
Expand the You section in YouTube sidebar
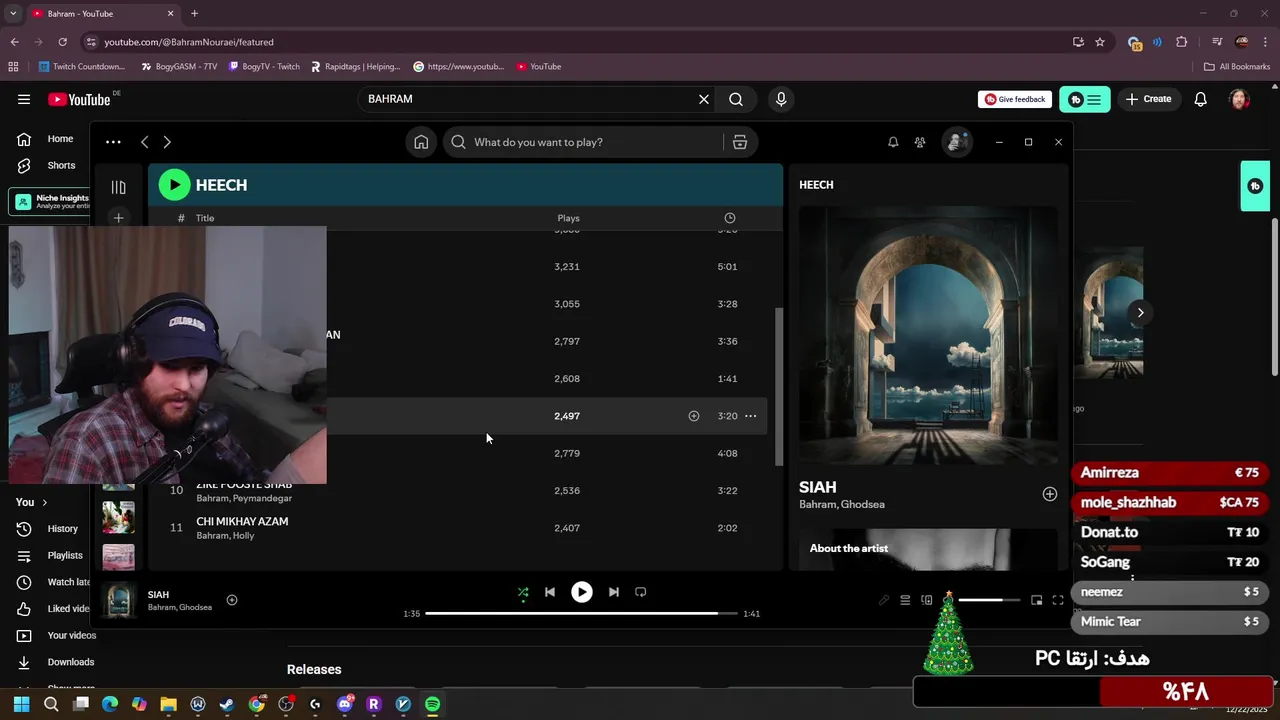click(31, 502)
